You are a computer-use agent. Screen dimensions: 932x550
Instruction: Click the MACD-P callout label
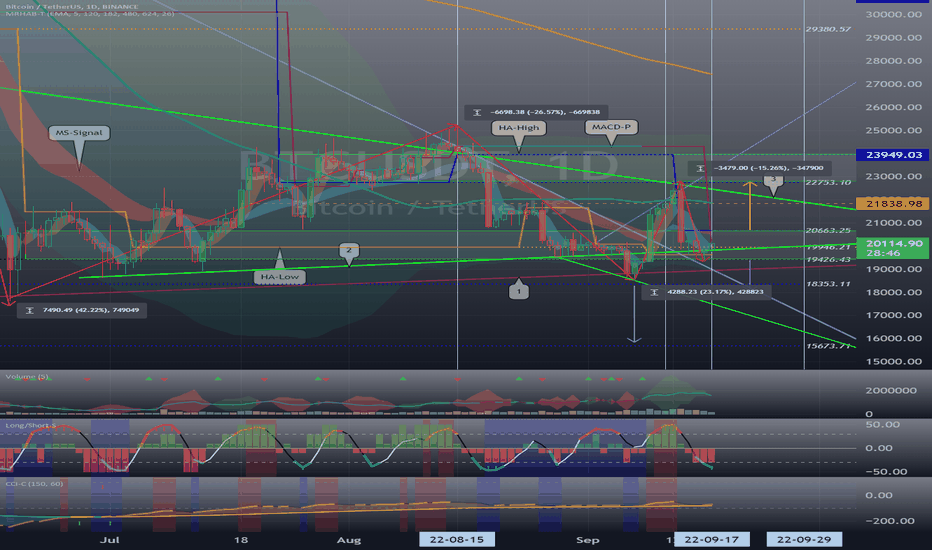[x=611, y=127]
